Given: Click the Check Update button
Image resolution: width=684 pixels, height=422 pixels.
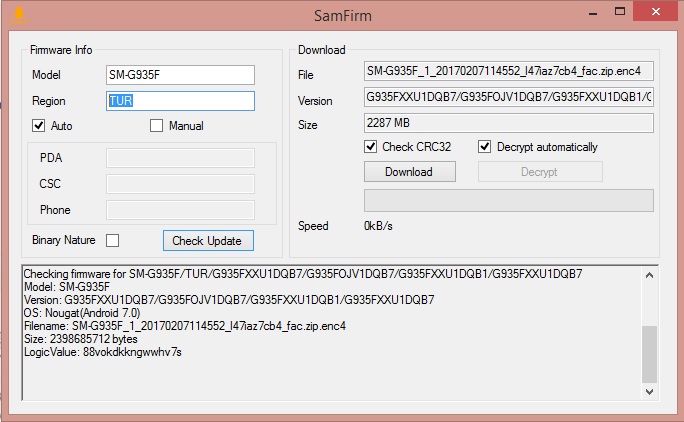Looking at the screenshot, I should 208,240.
